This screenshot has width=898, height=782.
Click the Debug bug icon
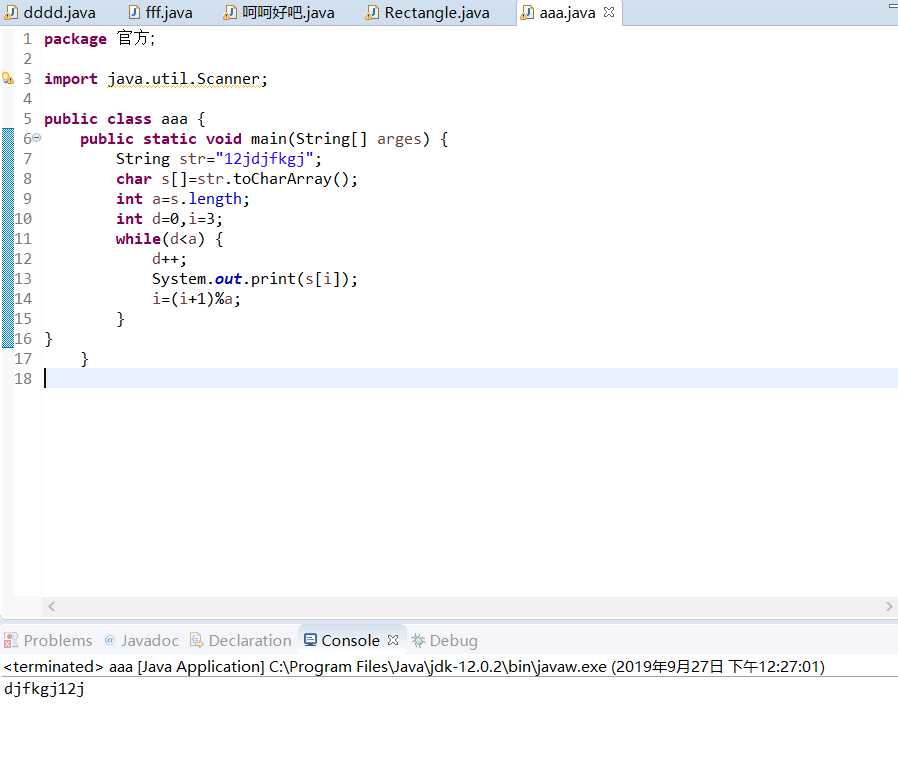pyautogui.click(x=418, y=640)
